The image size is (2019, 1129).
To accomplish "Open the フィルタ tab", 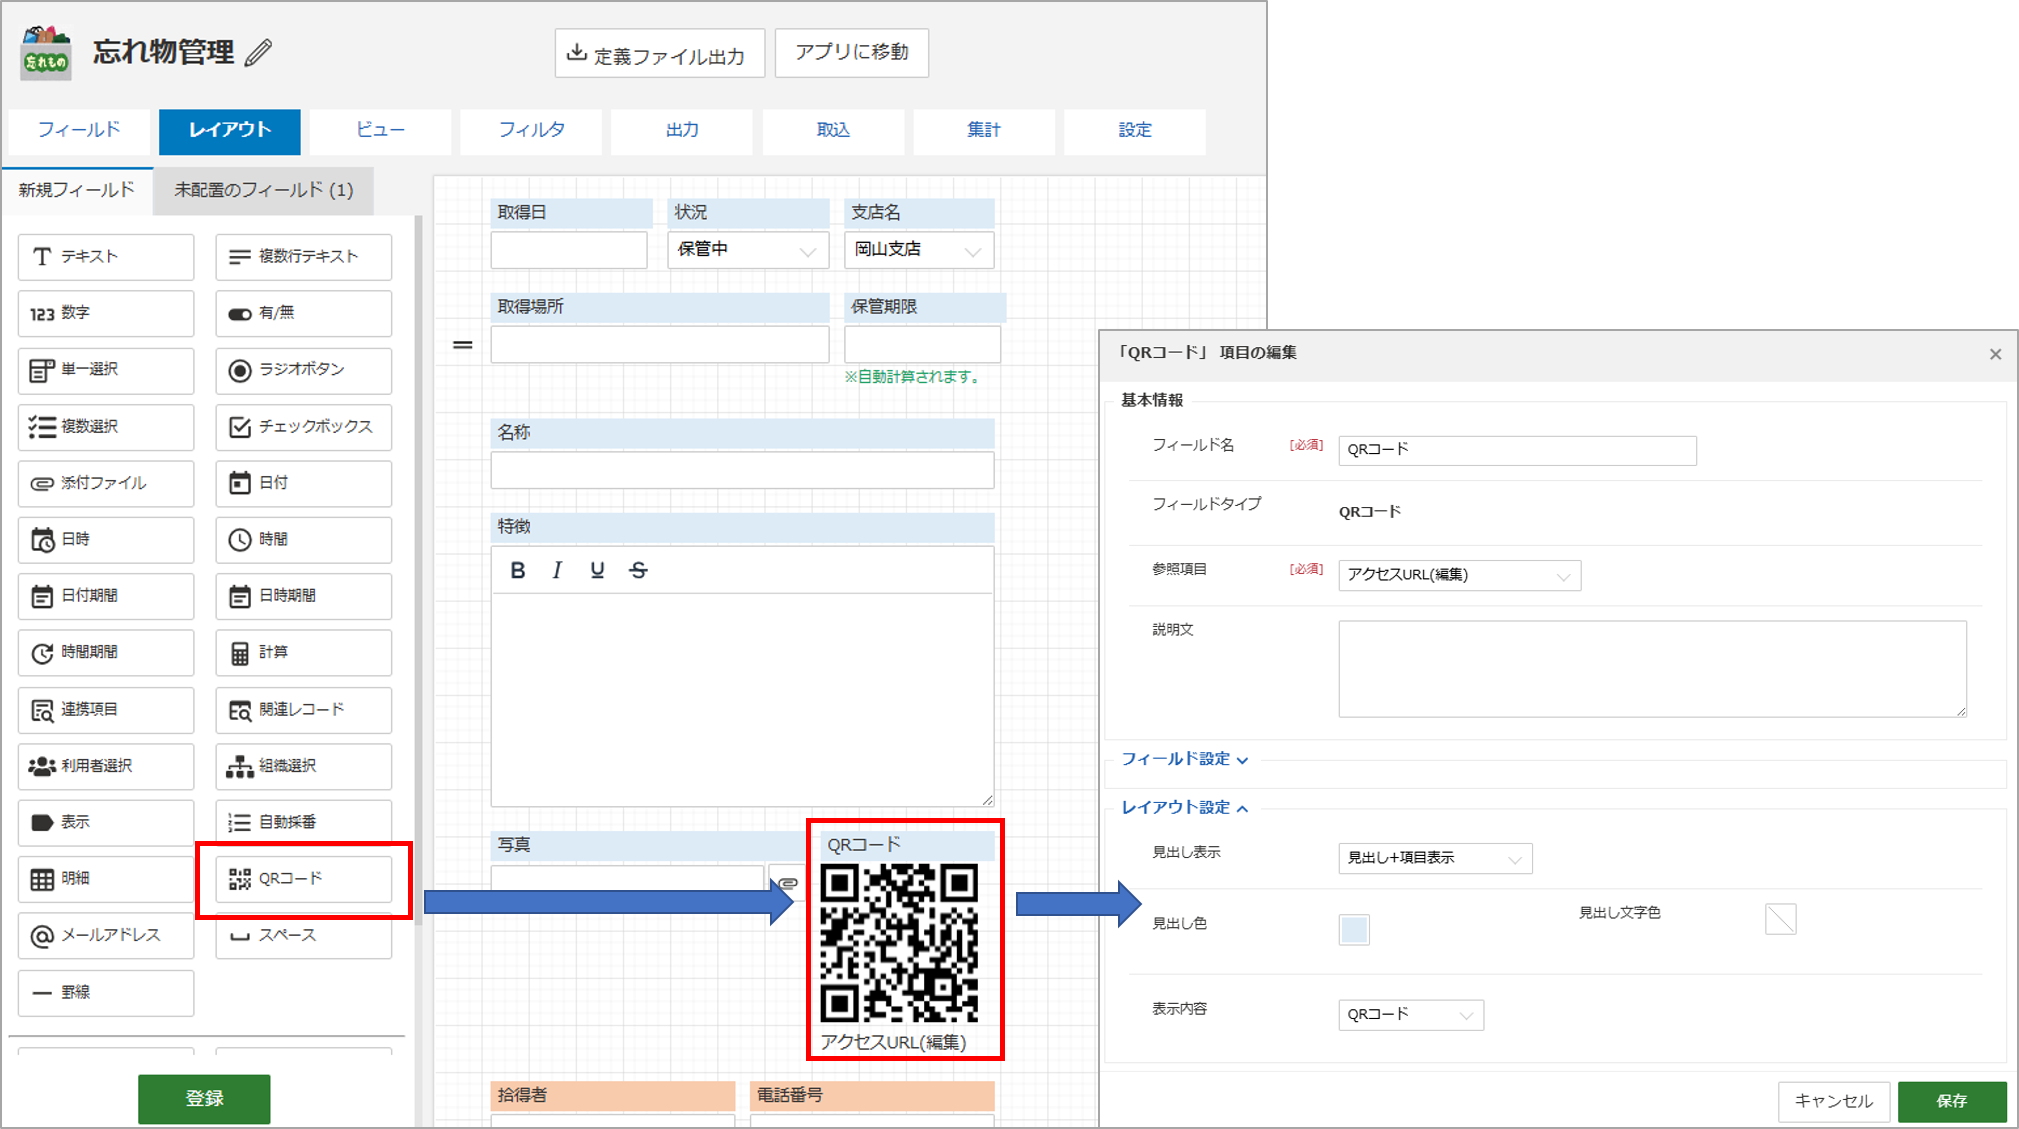I will [532, 131].
